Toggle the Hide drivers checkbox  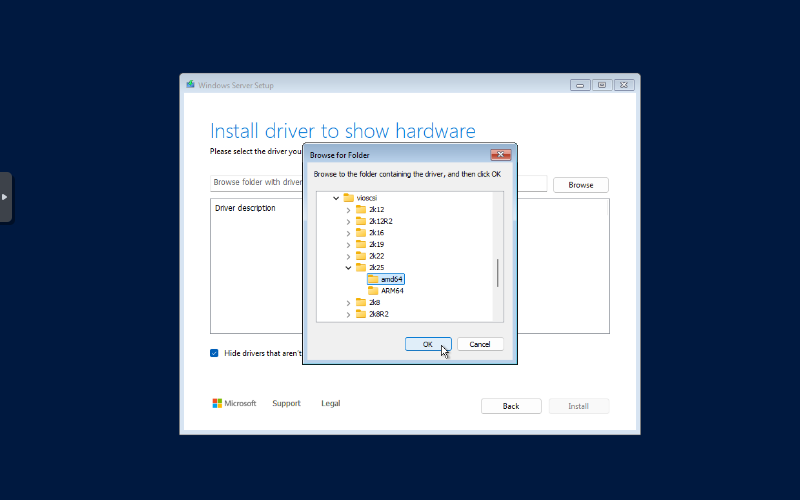214,353
